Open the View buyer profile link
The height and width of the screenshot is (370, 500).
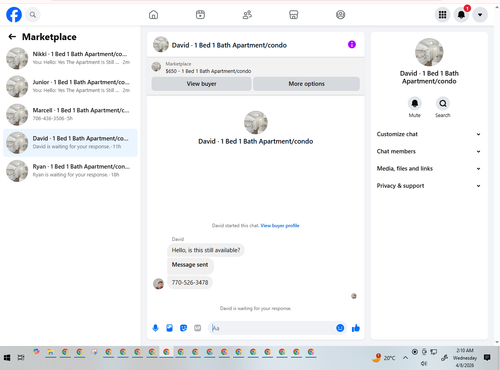(x=280, y=226)
